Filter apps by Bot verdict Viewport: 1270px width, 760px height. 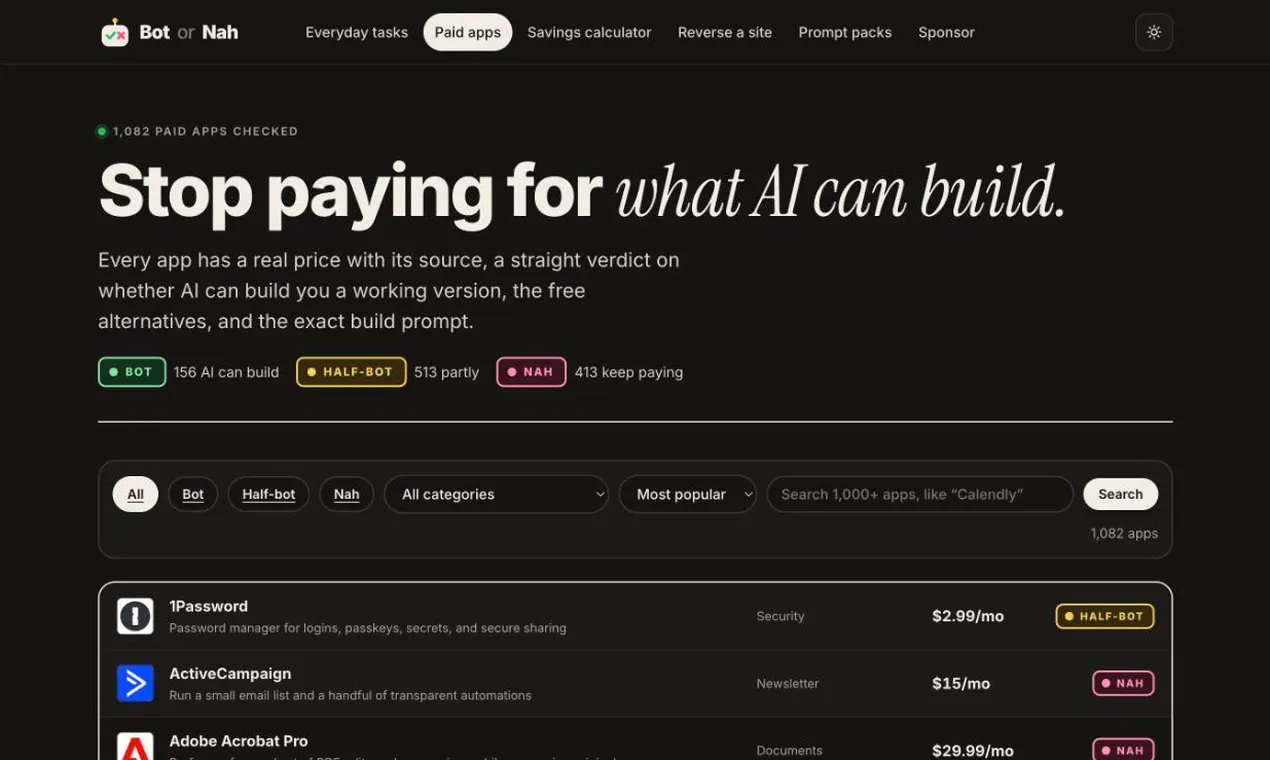pos(193,494)
